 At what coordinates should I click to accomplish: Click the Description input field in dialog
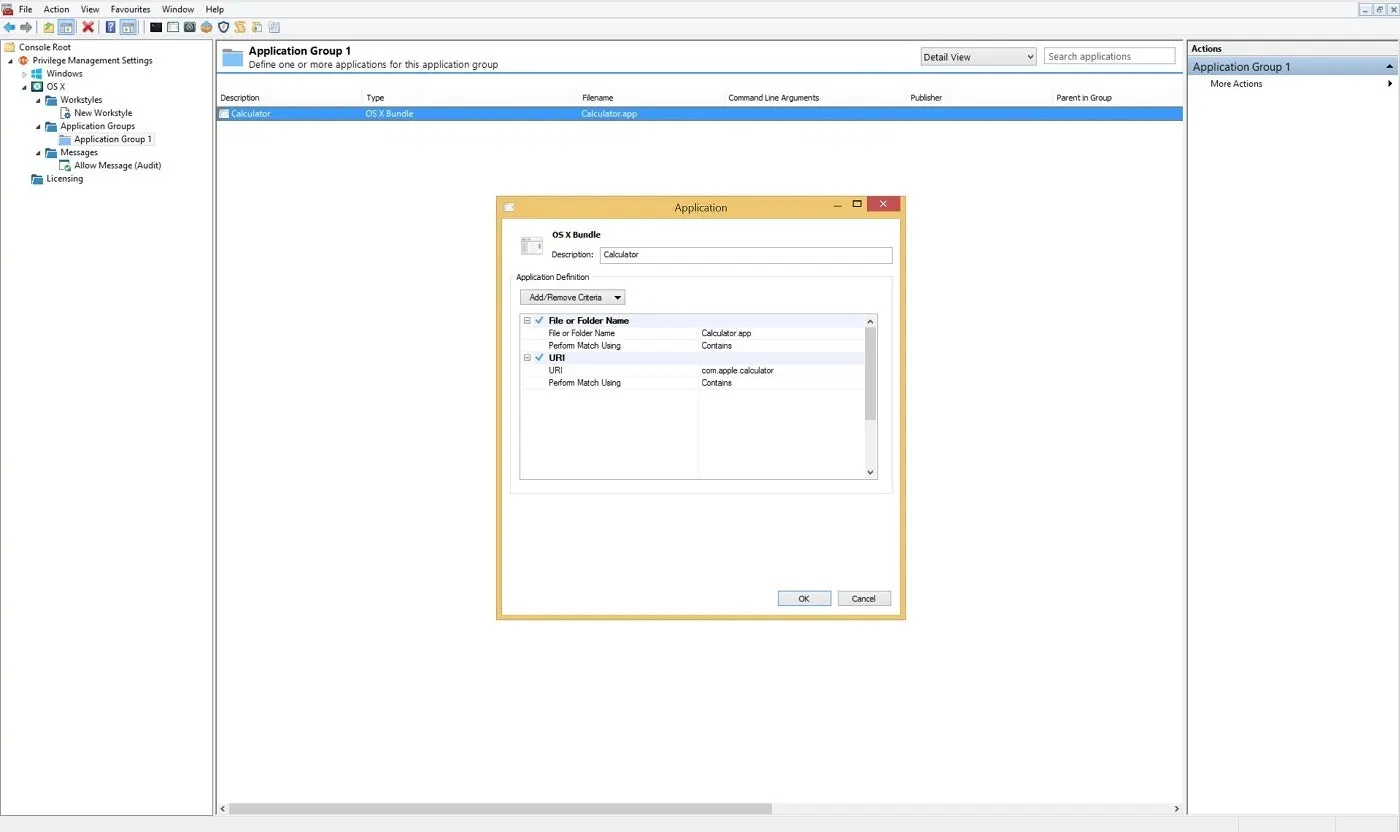coord(746,255)
